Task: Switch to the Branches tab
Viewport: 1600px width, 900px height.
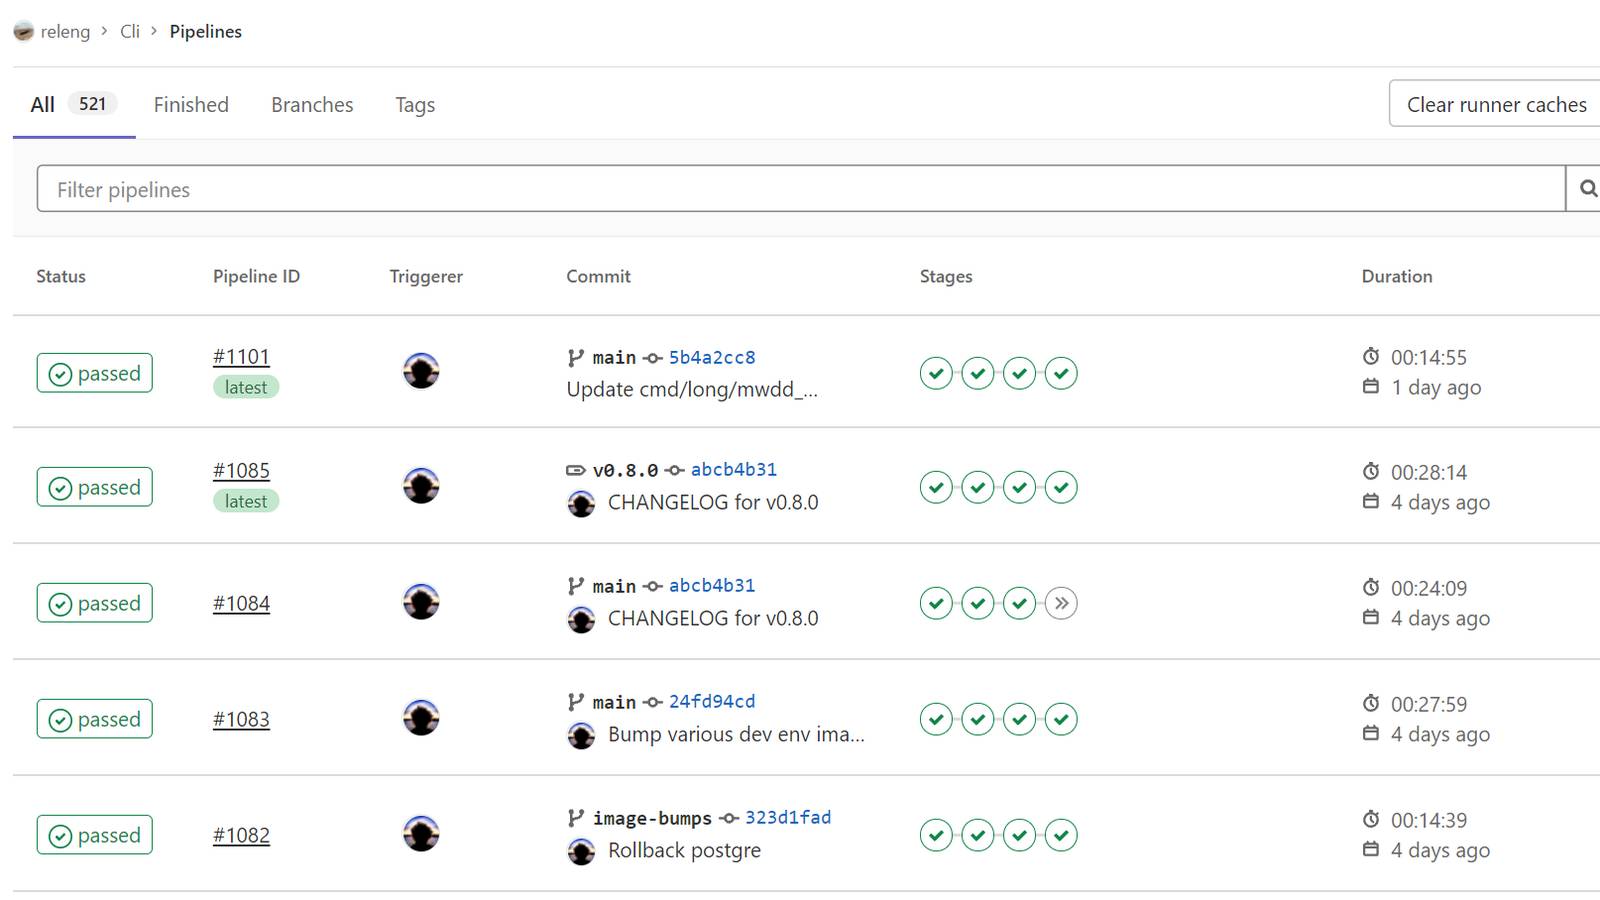Action: pyautogui.click(x=312, y=104)
